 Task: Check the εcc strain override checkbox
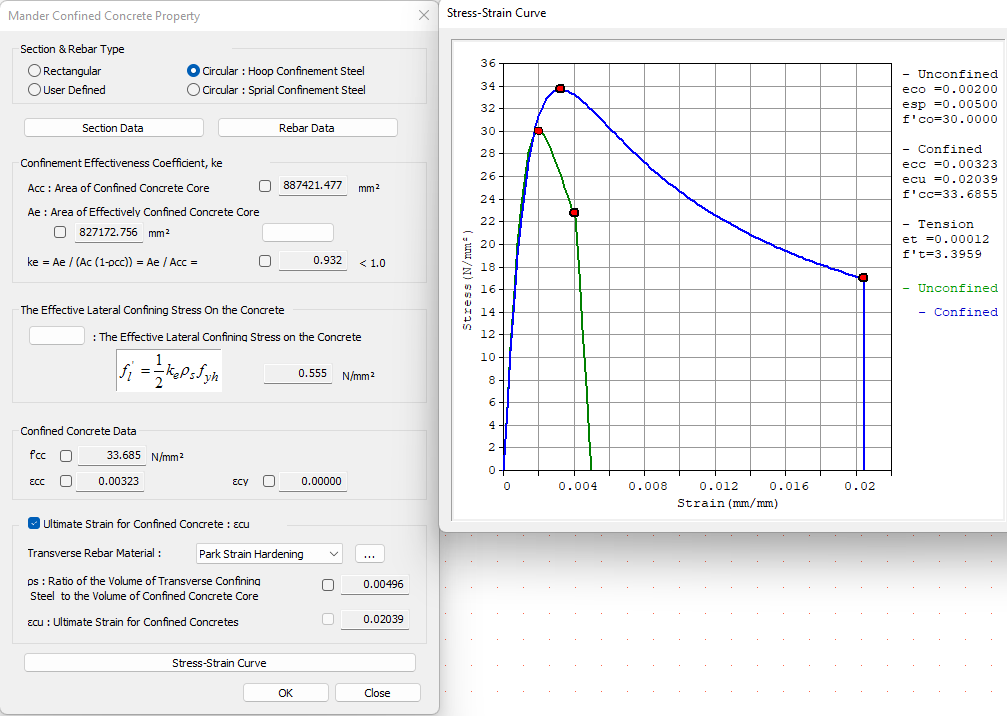[66, 481]
